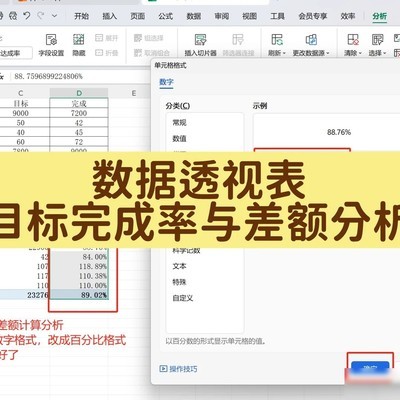Image resolution: width=400 pixels, height=400 pixels.
Task: Click cell containing 110.00%
Action: click(x=79, y=286)
